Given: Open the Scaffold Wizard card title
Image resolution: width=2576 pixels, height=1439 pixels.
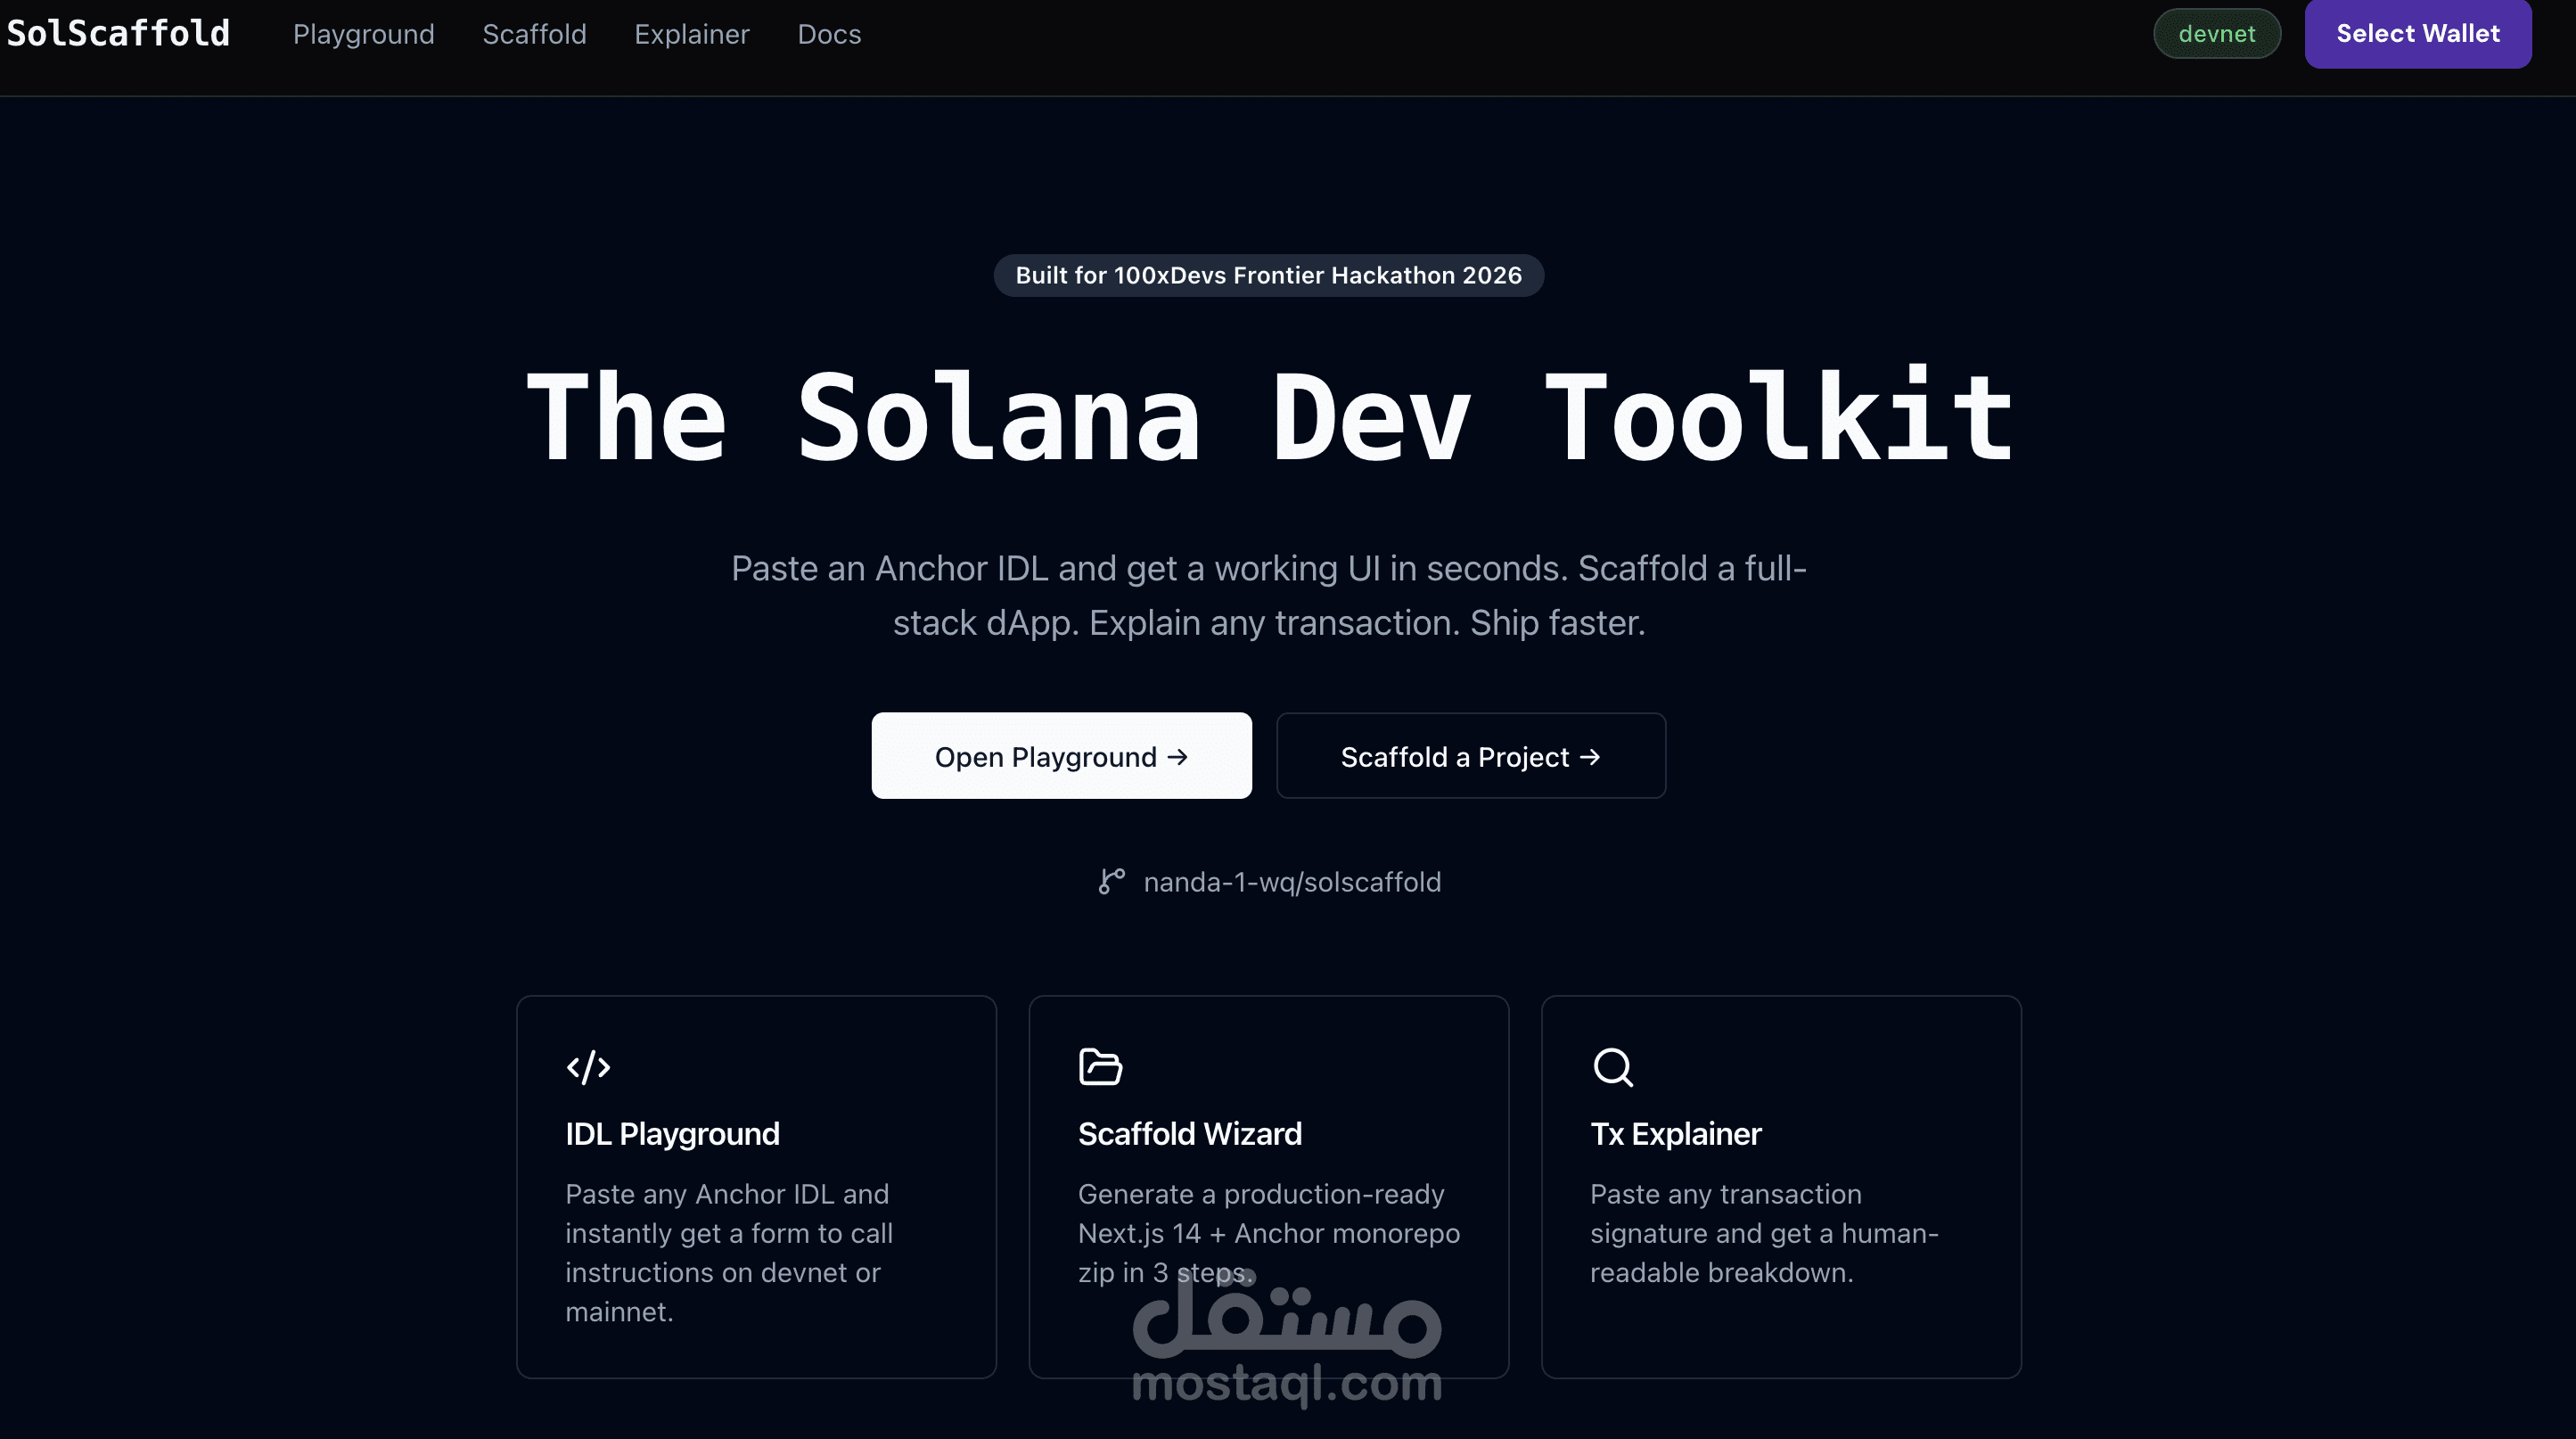Looking at the screenshot, I should (1190, 1134).
